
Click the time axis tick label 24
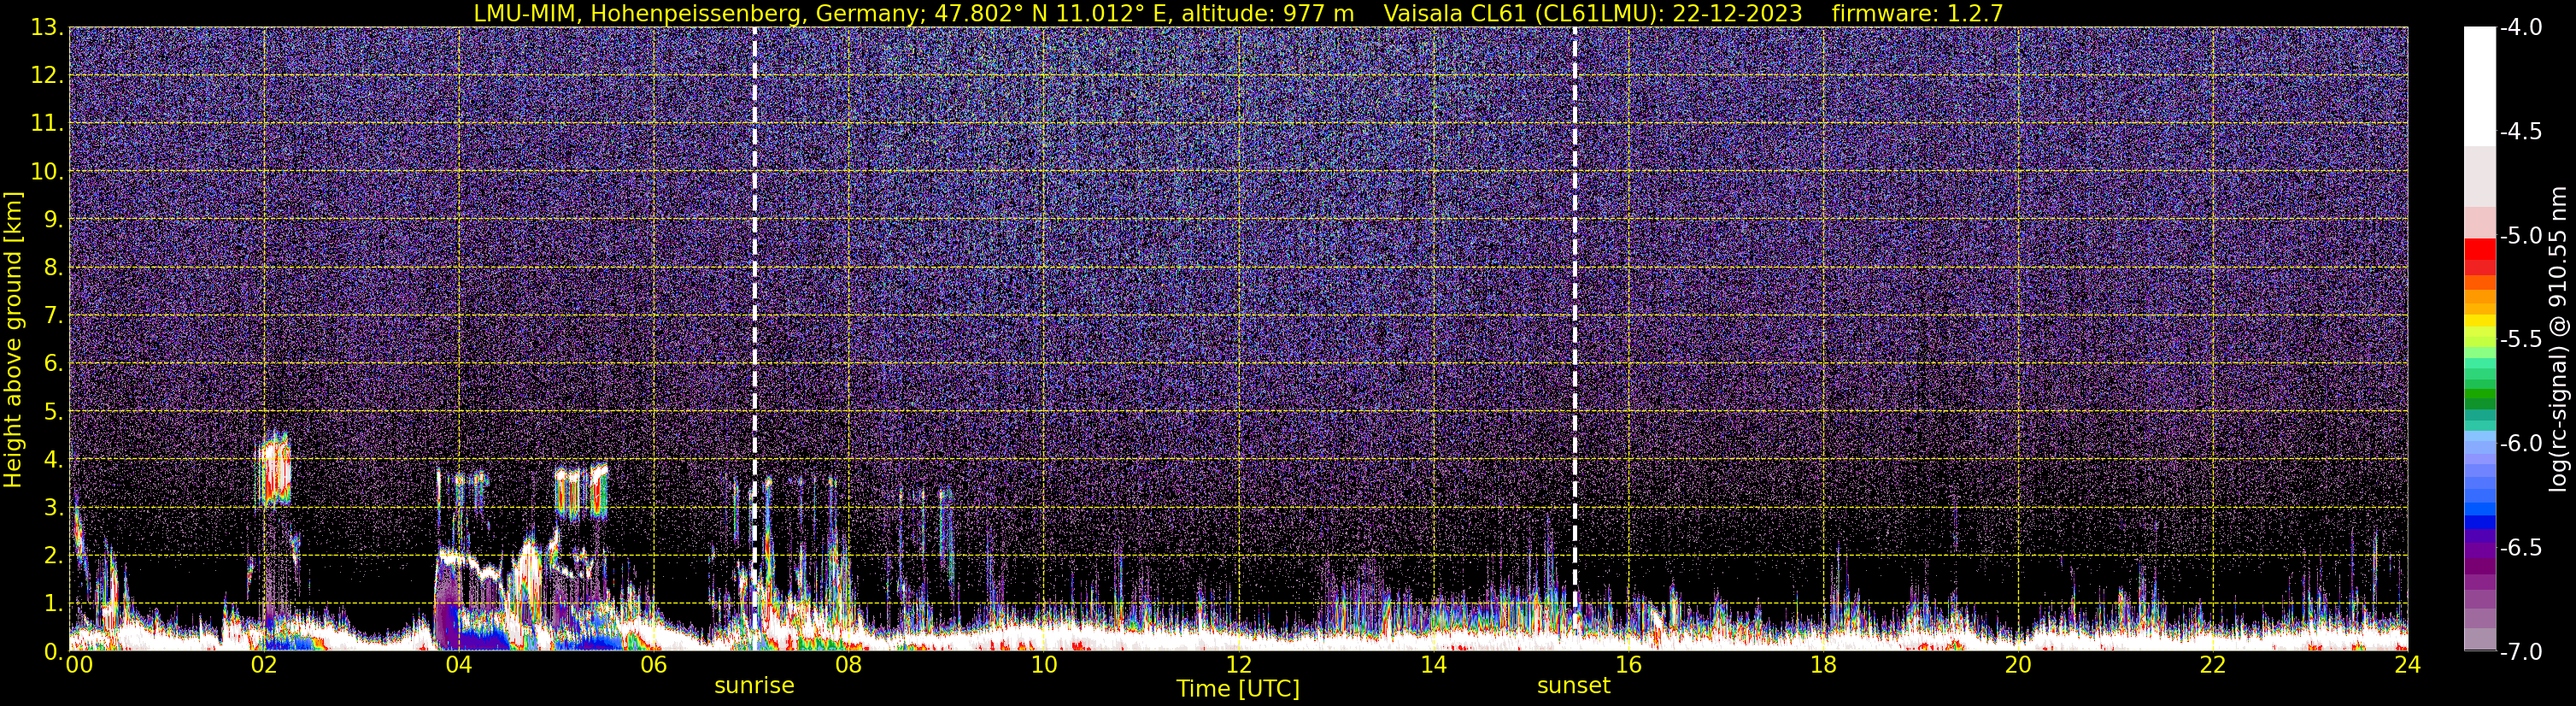point(2407,665)
